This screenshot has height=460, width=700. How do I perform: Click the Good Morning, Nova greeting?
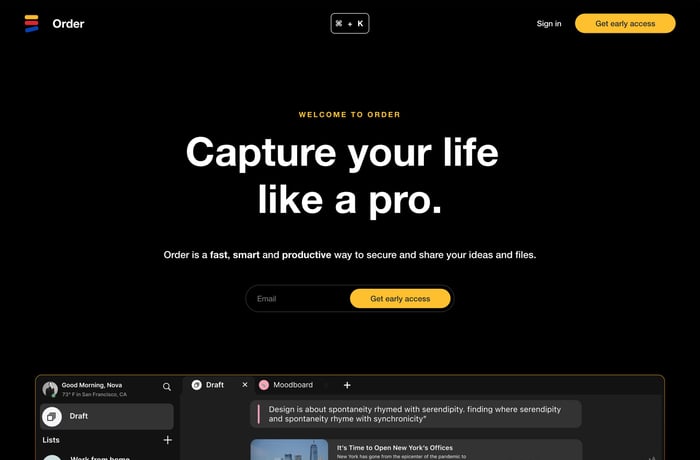[92, 385]
